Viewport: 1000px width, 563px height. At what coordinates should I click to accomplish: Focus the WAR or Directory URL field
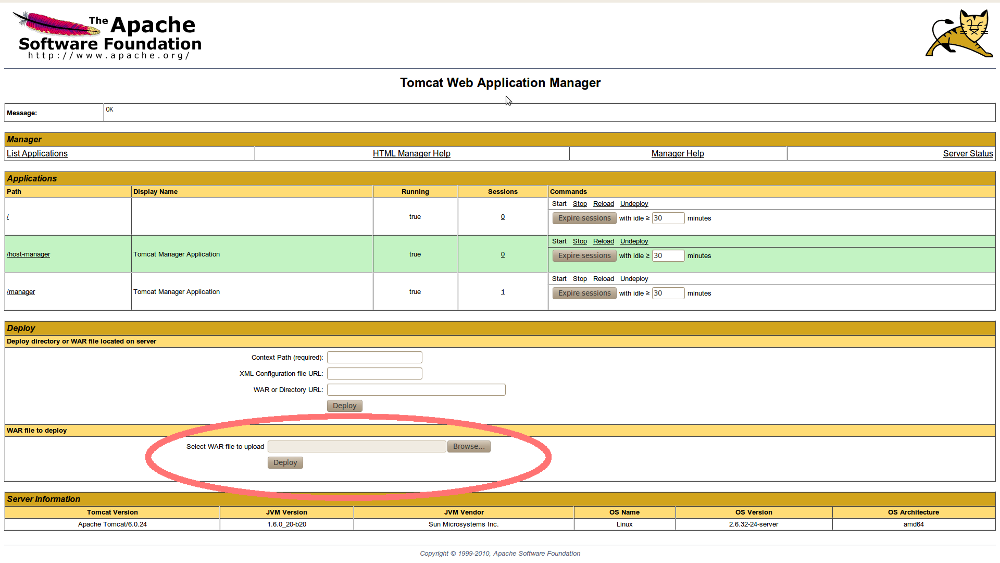pyautogui.click(x=416, y=390)
